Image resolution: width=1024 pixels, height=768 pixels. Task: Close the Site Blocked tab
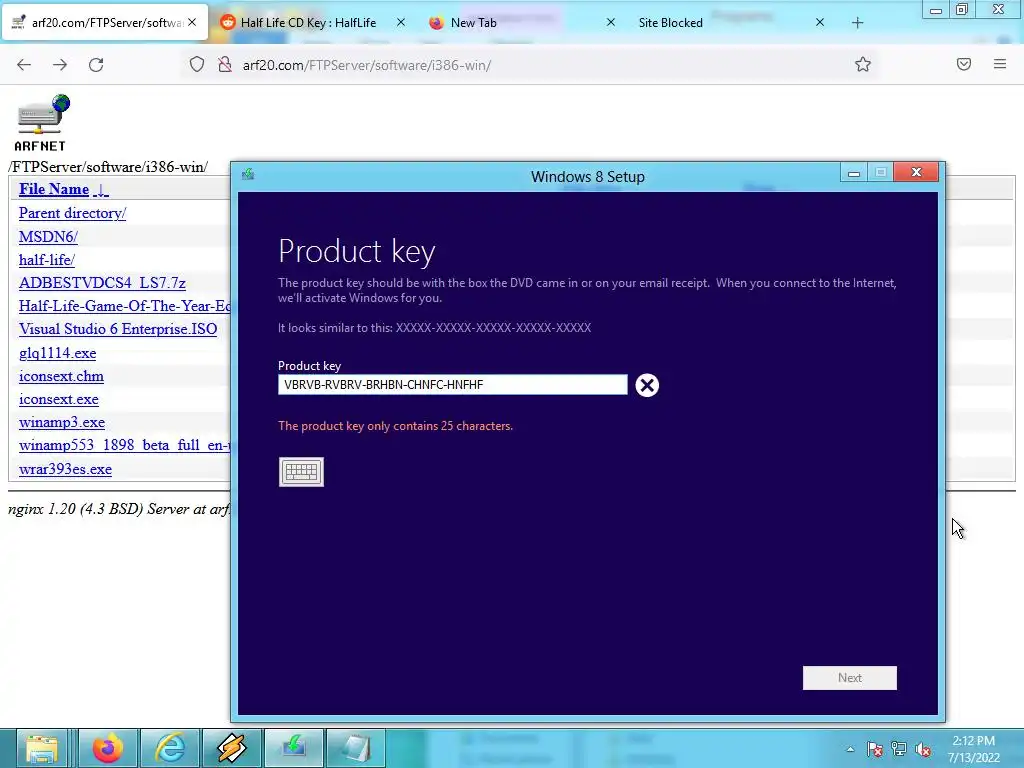pyautogui.click(x=820, y=22)
